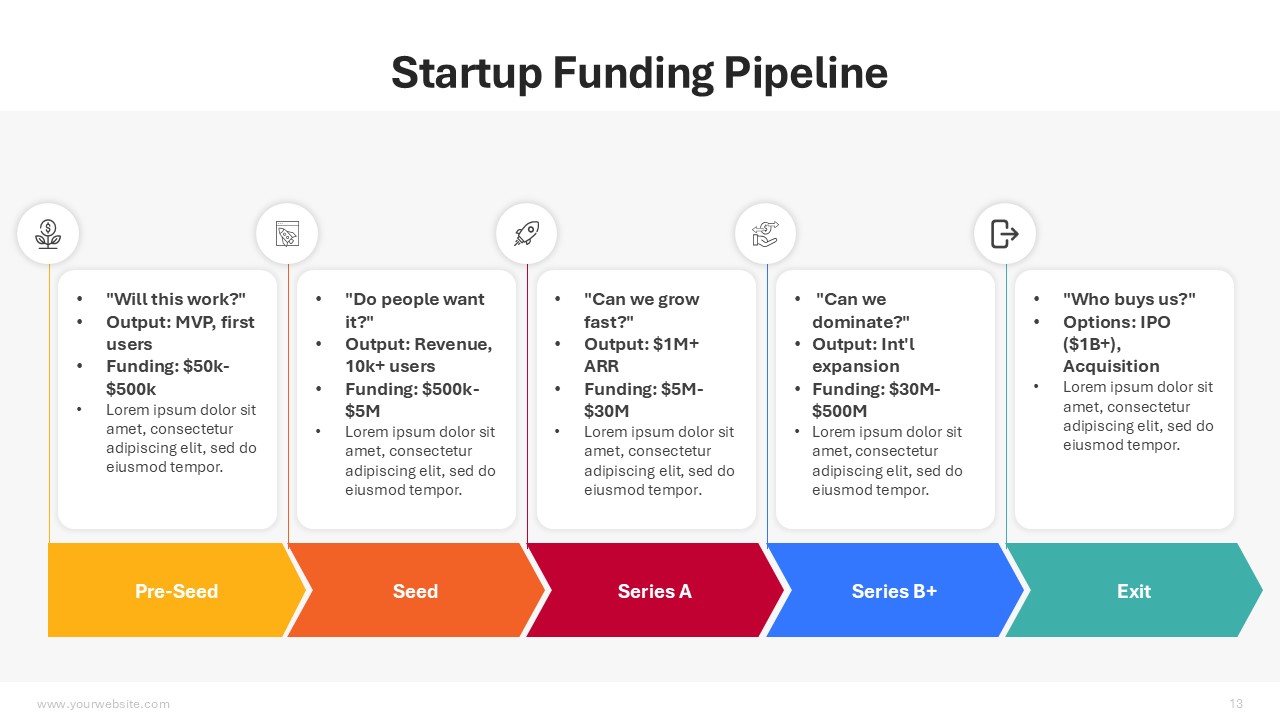Select the blue Series B+ arrow
Viewport: 1280px width, 720px height.
click(x=894, y=591)
